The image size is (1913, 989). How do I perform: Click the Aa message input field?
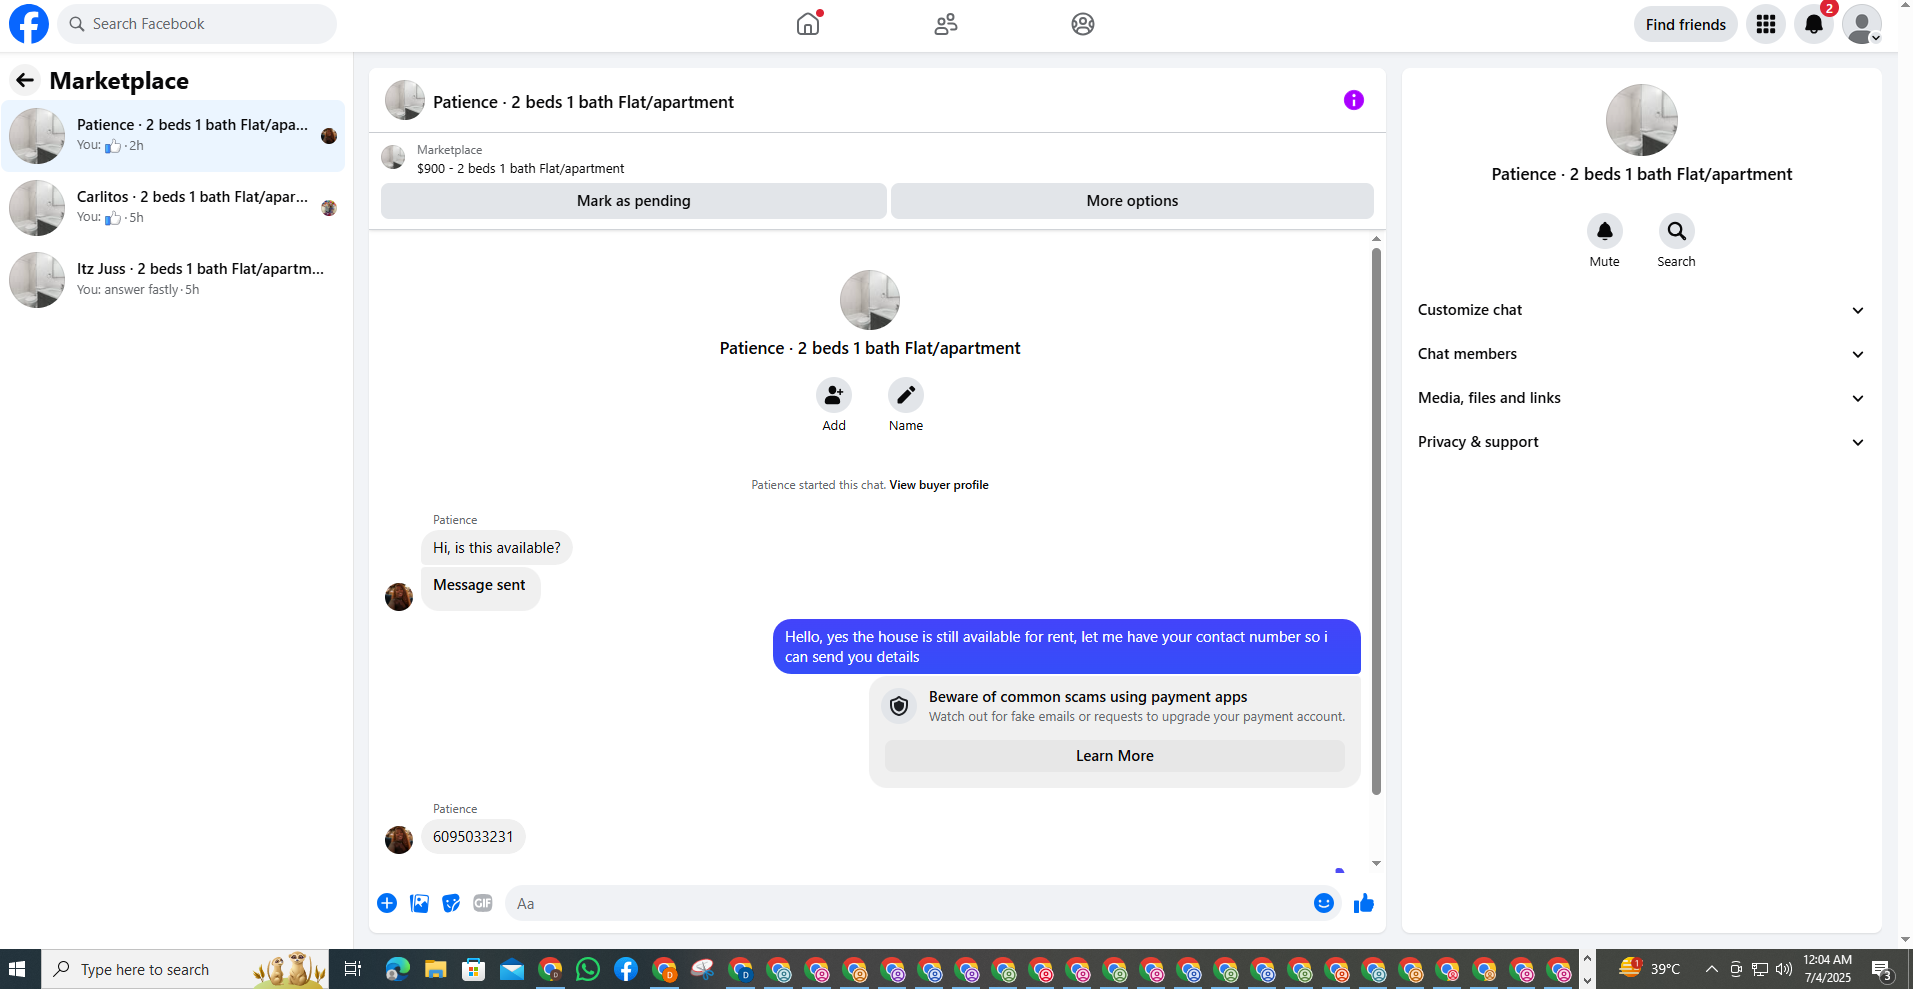[908, 903]
